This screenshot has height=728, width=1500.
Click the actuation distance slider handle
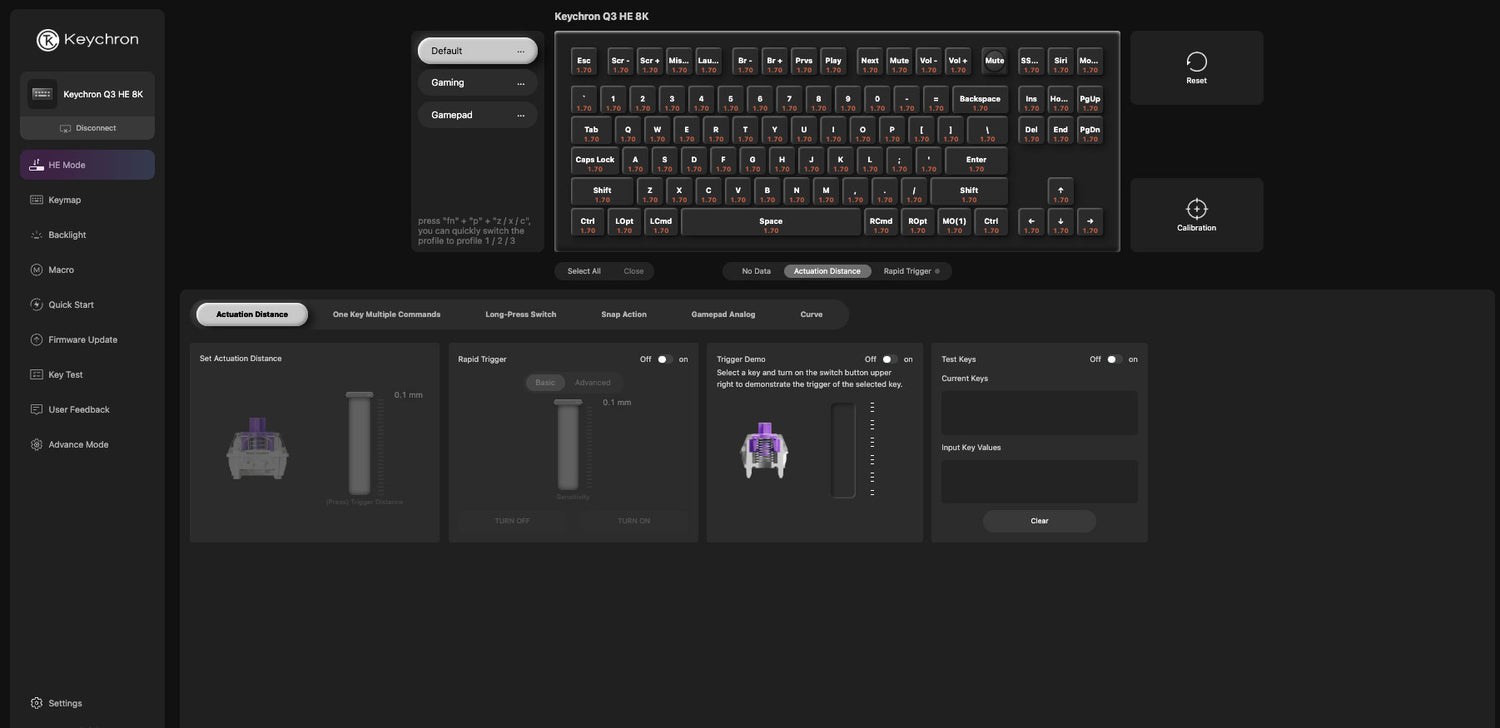(359, 397)
